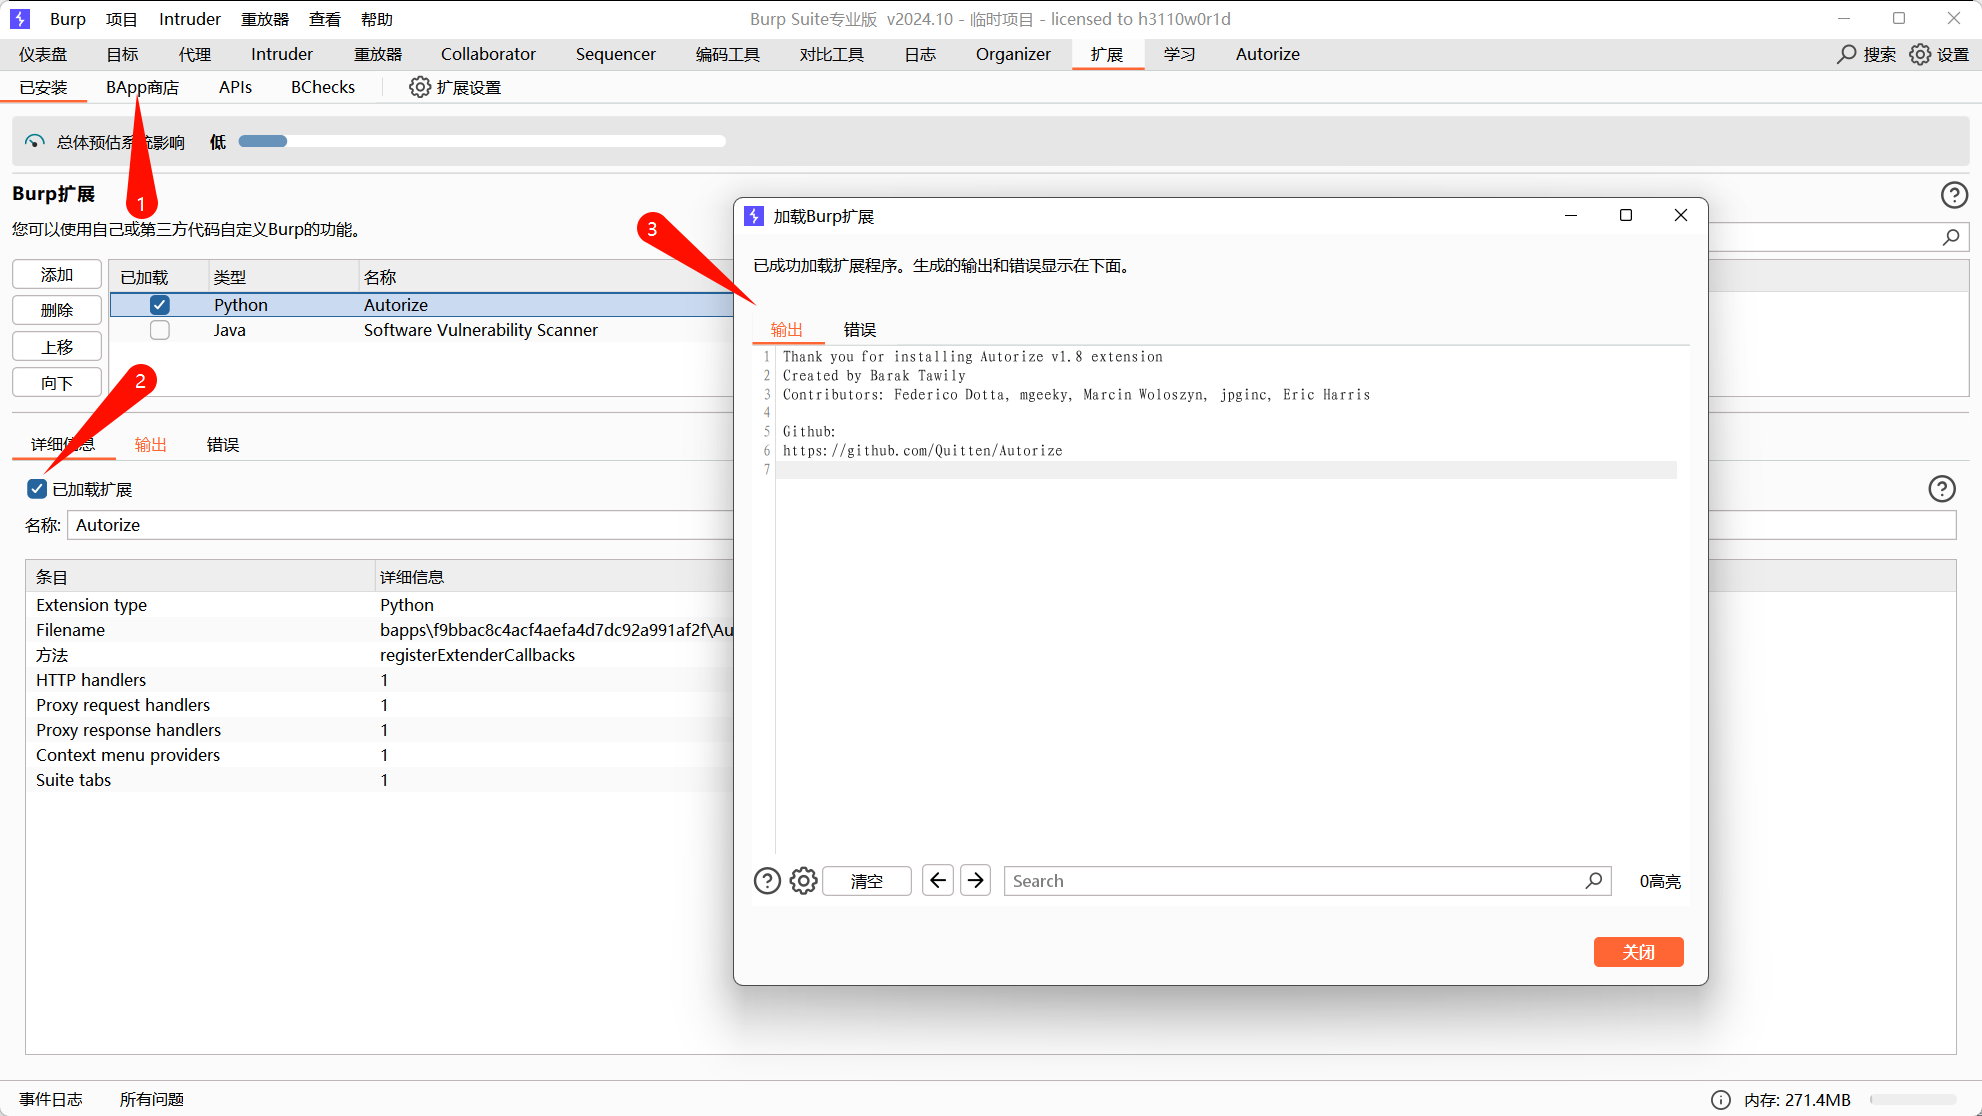The height and width of the screenshot is (1116, 1982).
Task: Open the BApp商店 tab
Action: [x=142, y=87]
